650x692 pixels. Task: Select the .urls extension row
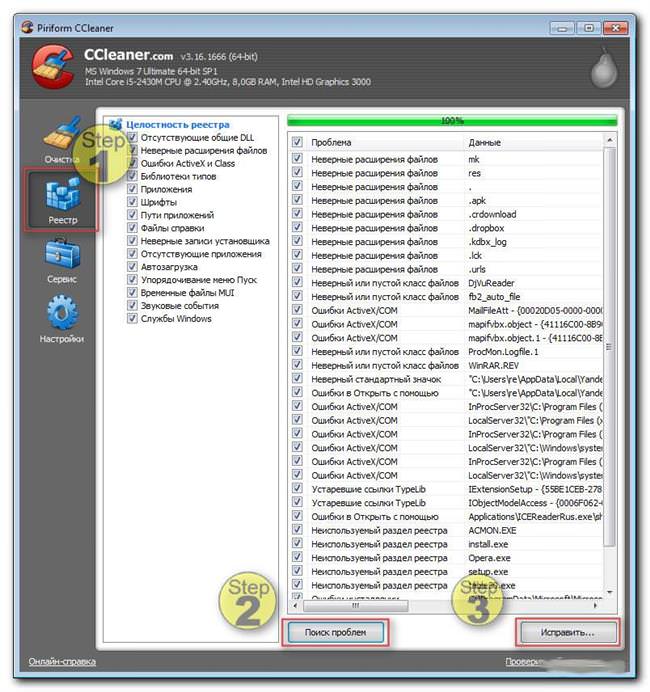(x=445, y=269)
